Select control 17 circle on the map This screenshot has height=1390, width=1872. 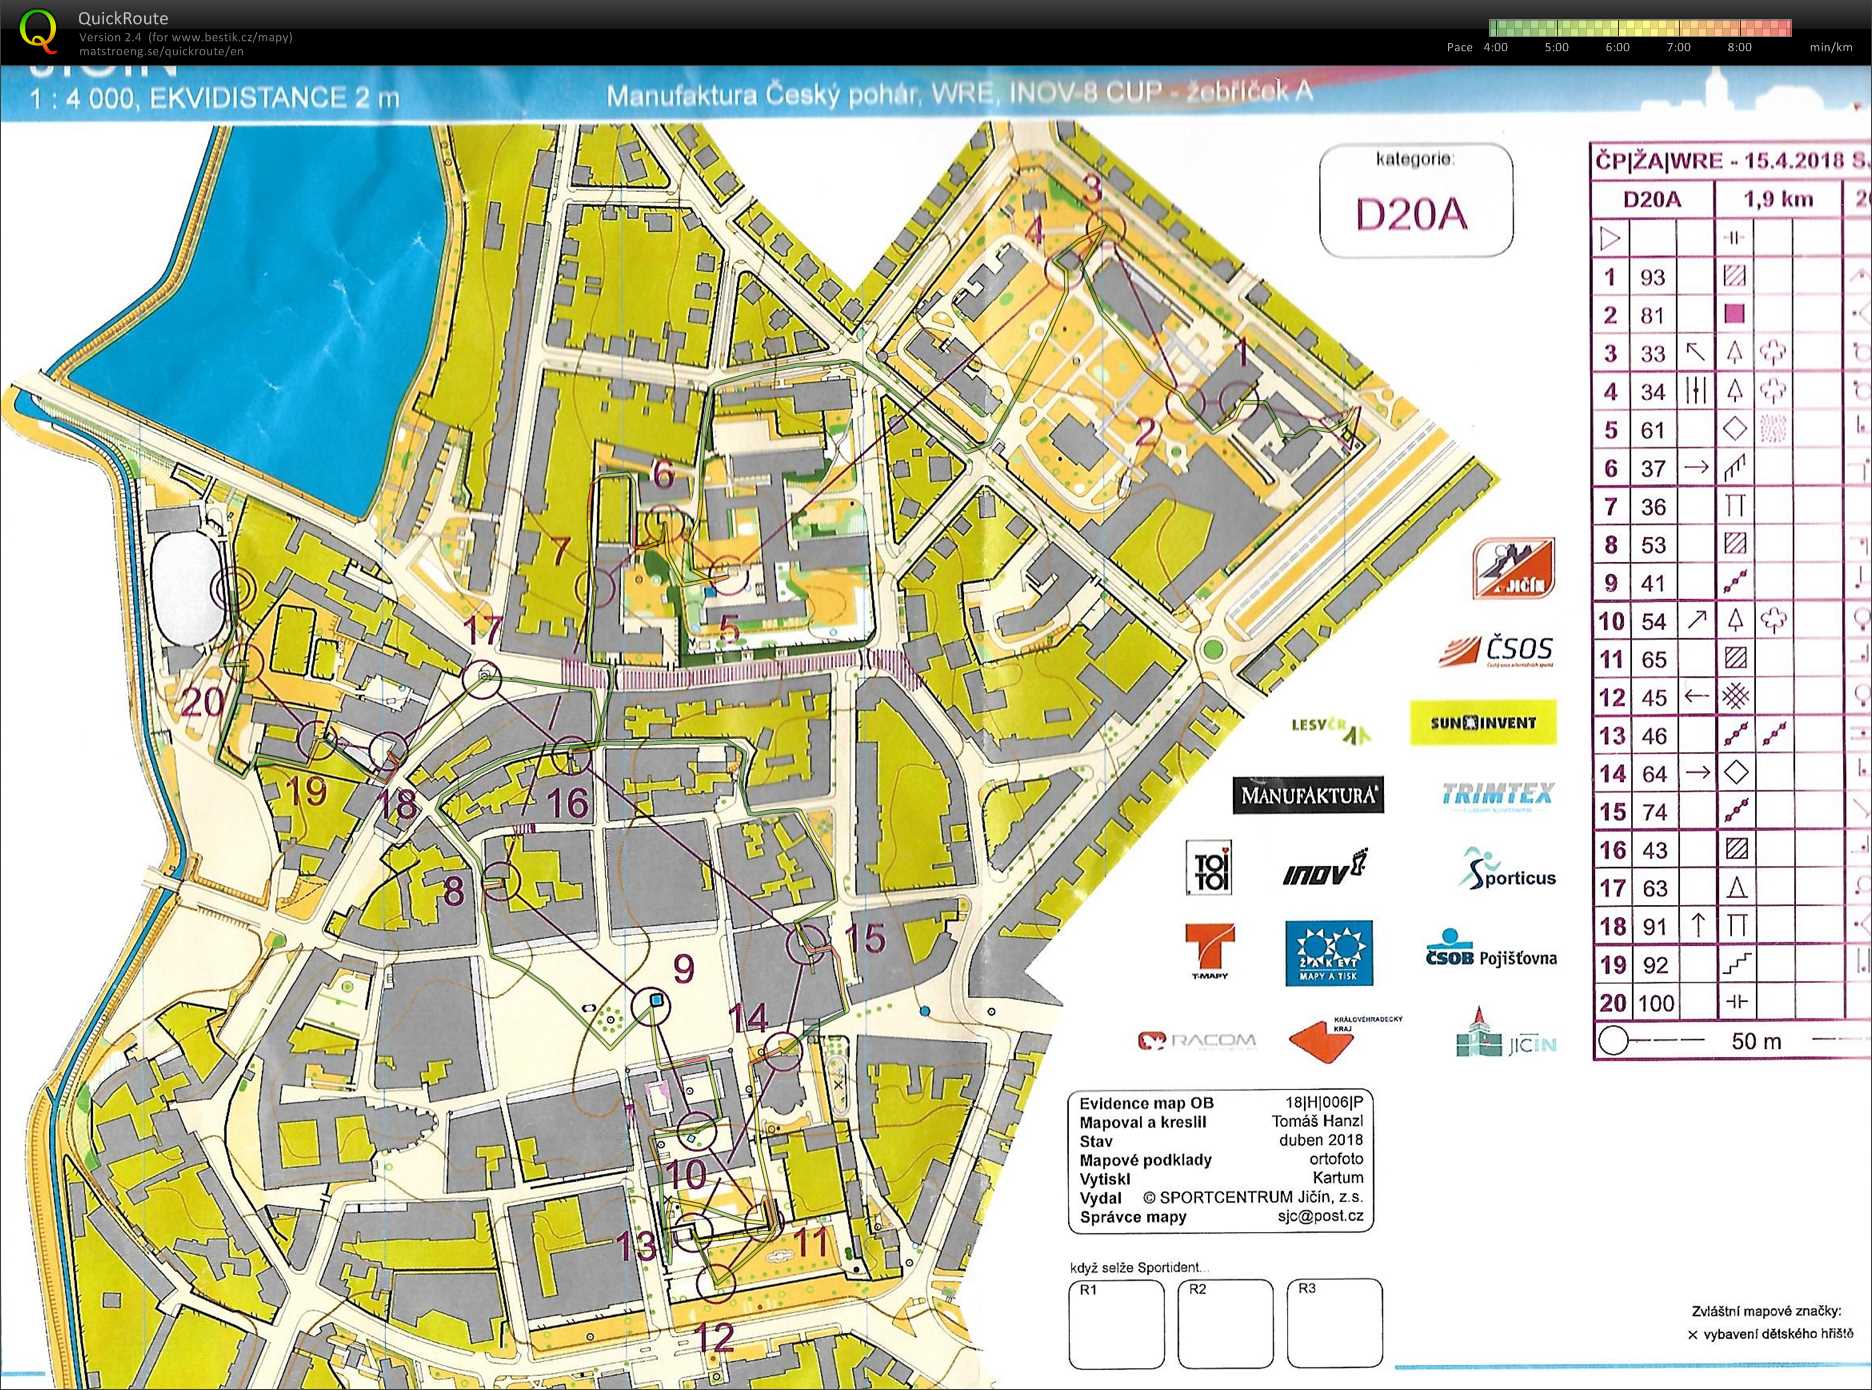482,678
